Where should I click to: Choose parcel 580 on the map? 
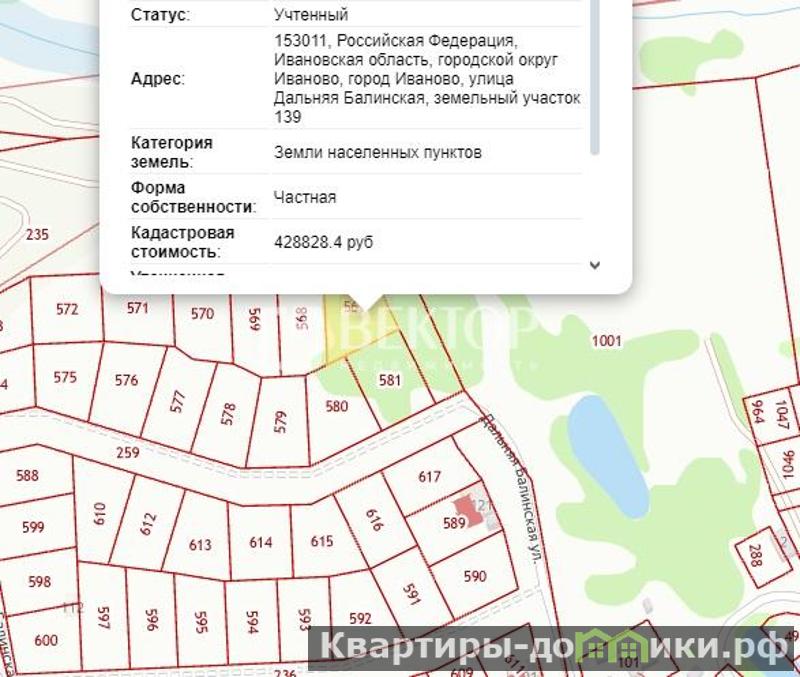point(337,407)
